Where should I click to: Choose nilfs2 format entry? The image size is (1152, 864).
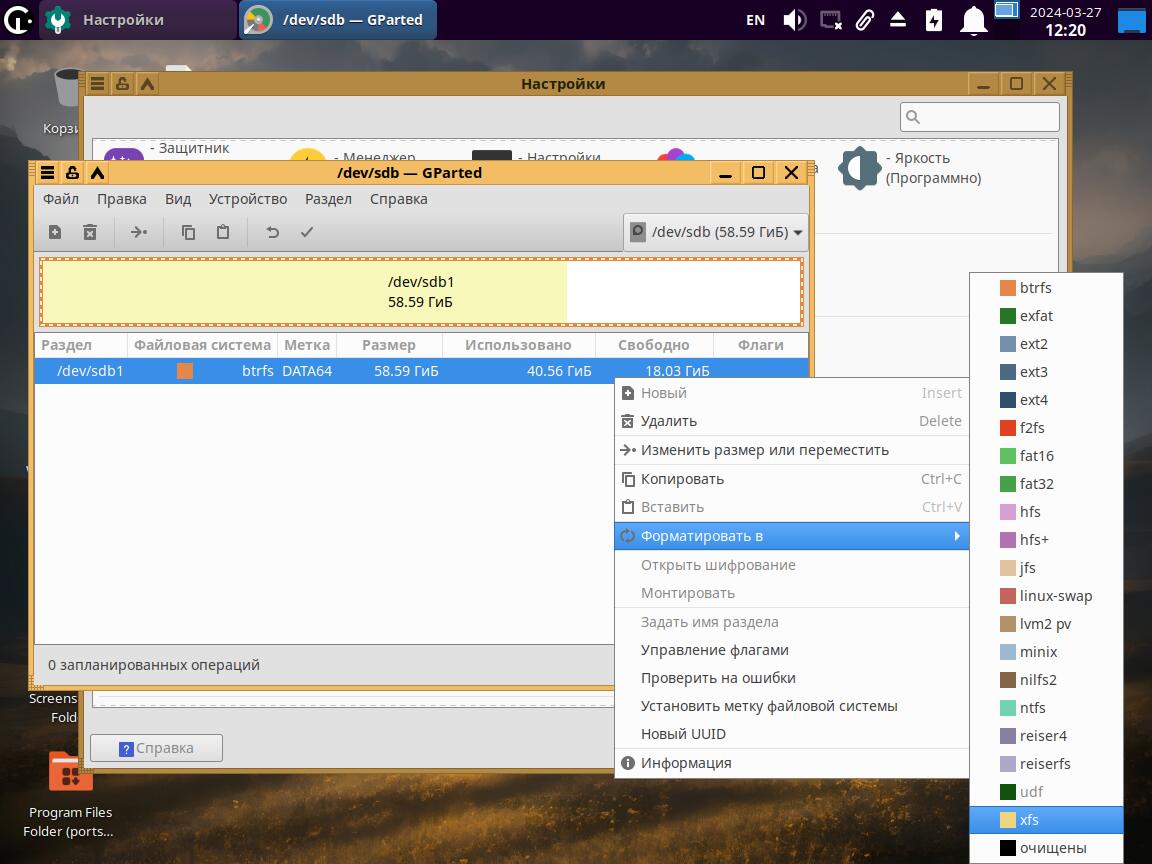pyautogui.click(x=1046, y=680)
